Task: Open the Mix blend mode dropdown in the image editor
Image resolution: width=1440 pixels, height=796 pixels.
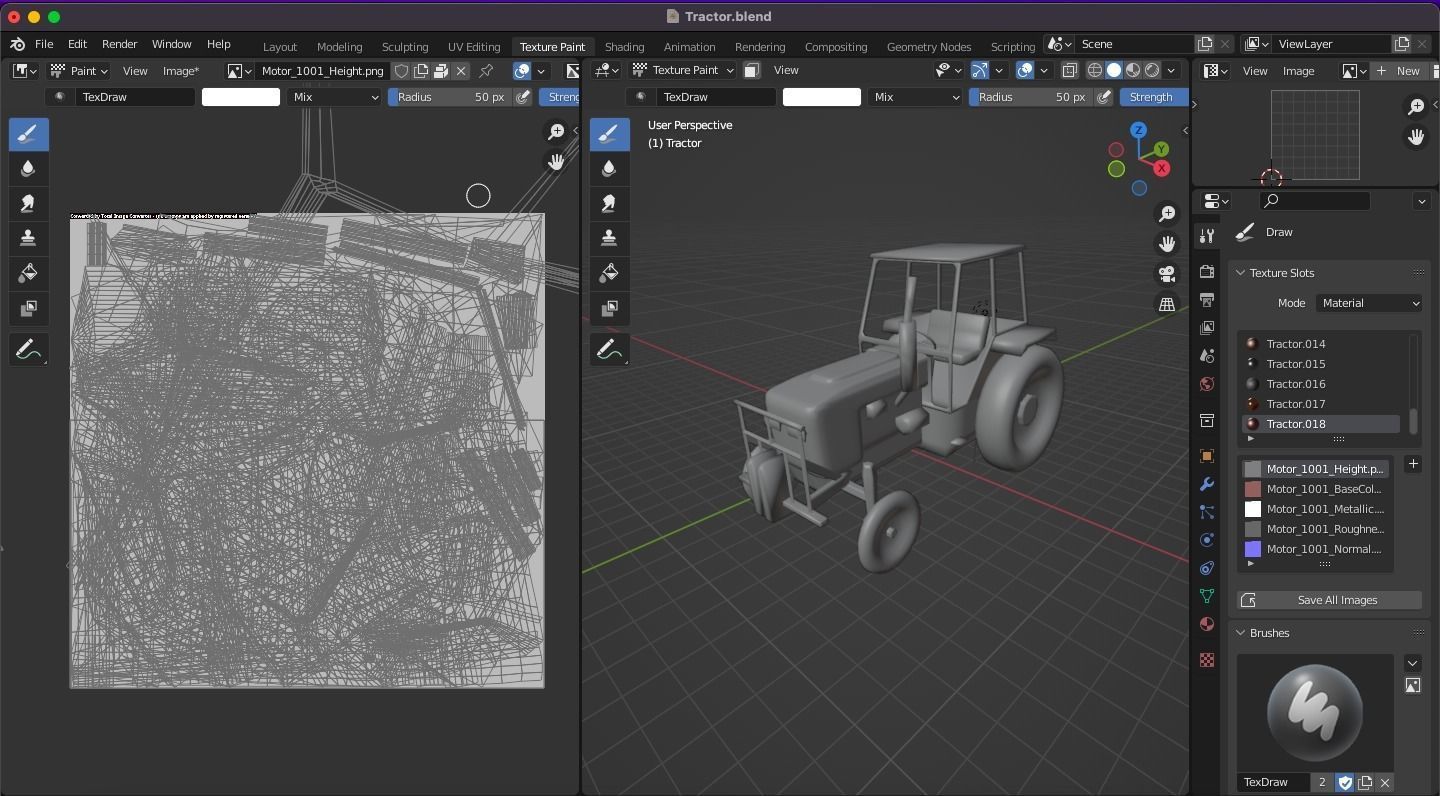Action: pos(335,97)
